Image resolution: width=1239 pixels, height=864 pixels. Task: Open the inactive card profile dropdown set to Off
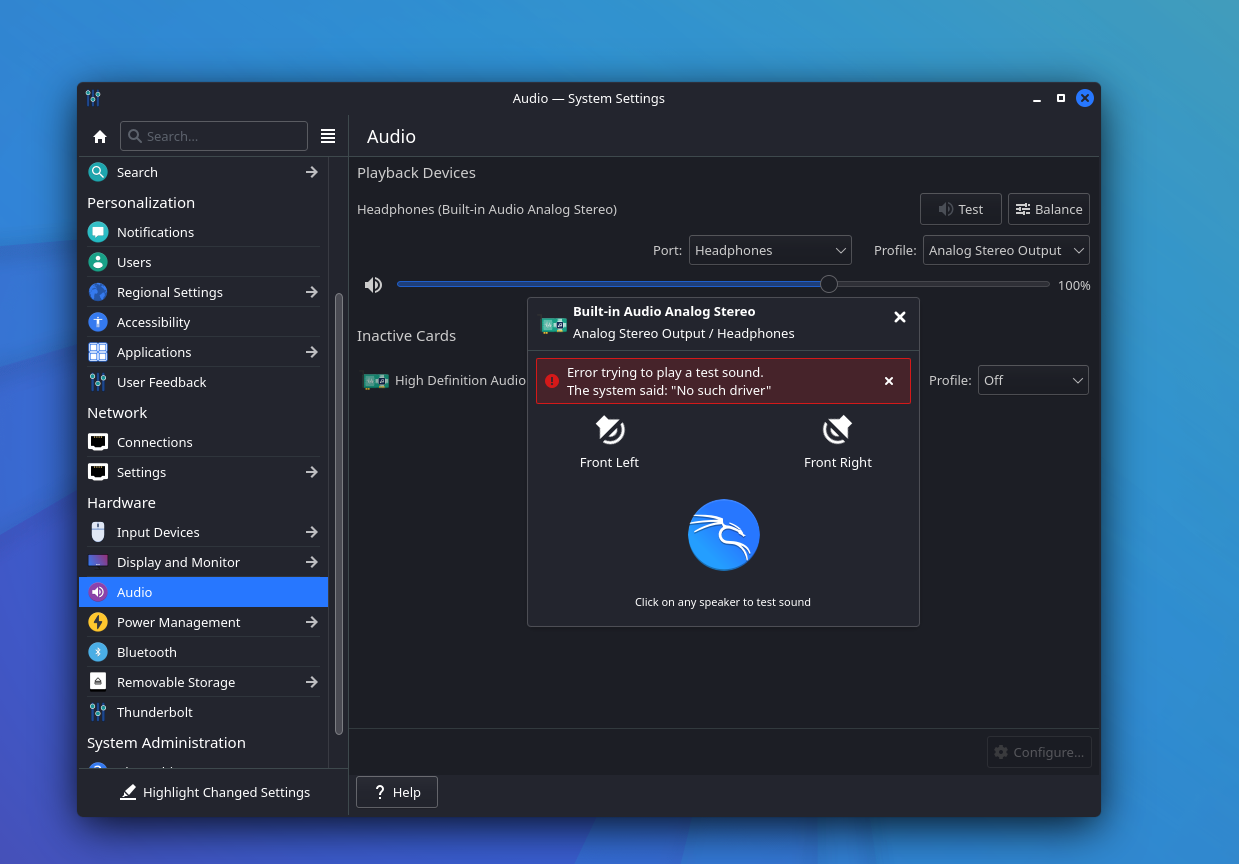(1033, 380)
